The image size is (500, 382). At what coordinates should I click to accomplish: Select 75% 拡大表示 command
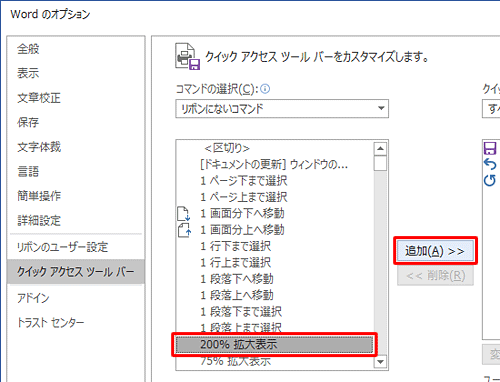coord(274,361)
